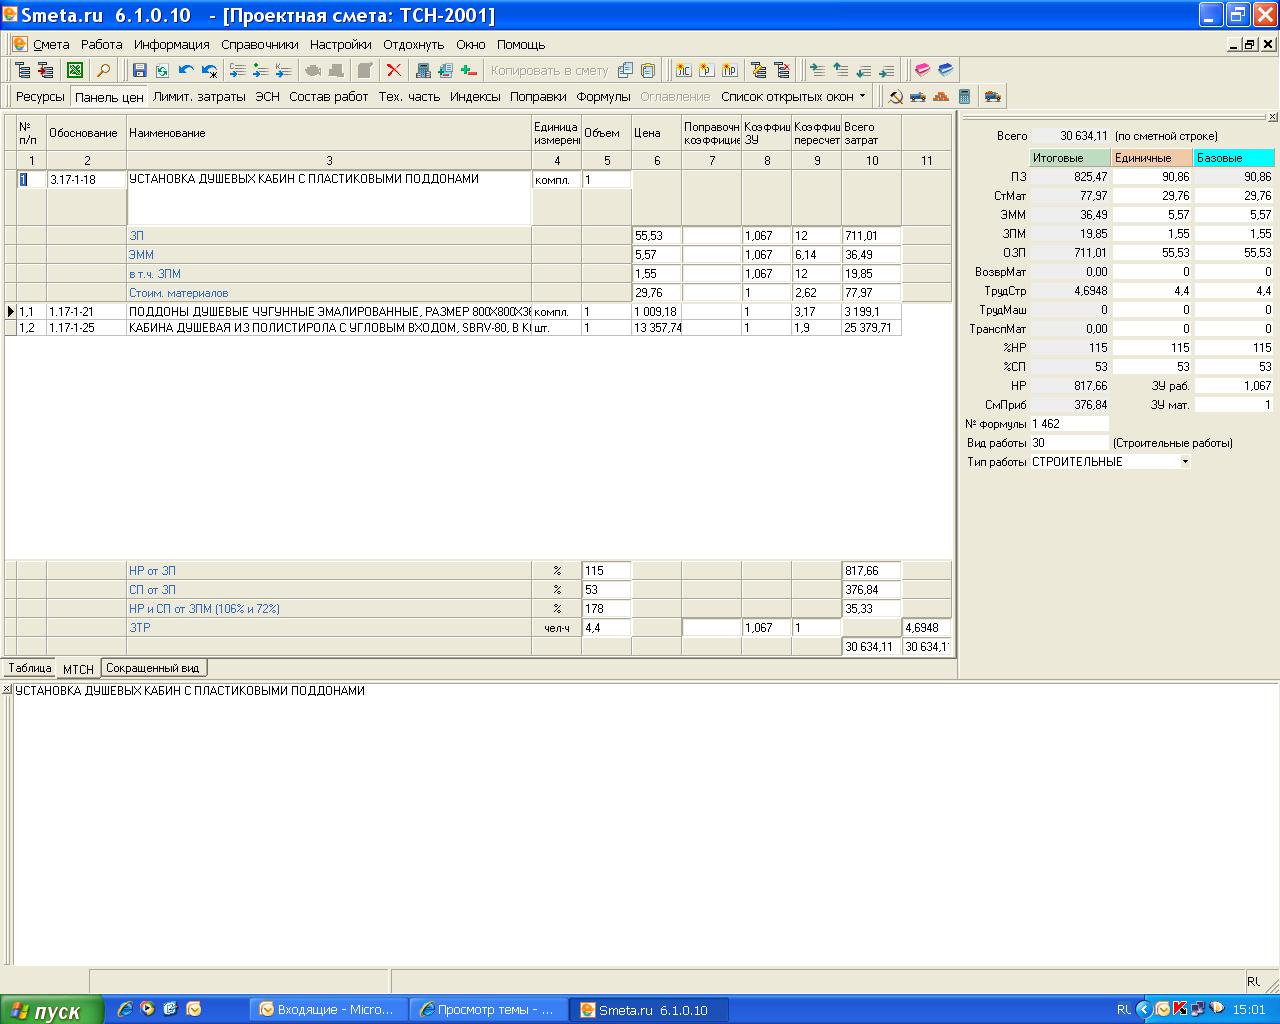The image size is (1280, 1024).
Task: Click the tree structure icon with the red X
Action: (782, 70)
